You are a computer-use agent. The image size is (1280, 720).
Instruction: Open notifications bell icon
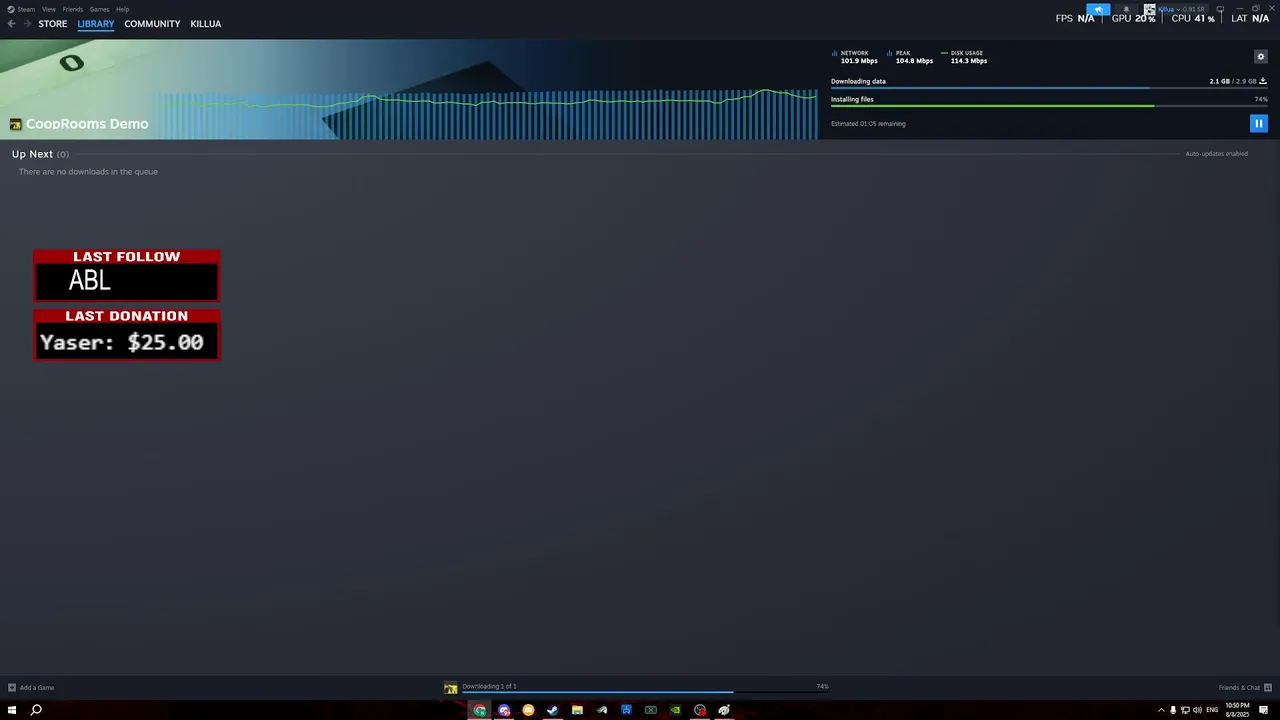tap(1126, 9)
